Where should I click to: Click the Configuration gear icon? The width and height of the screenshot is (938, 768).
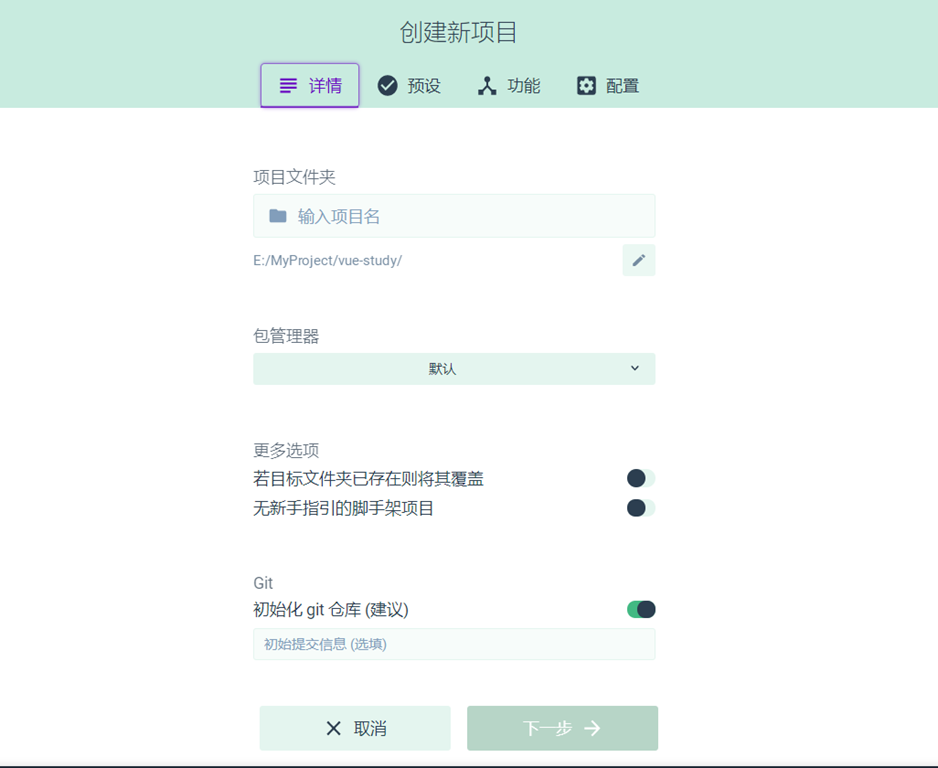586,86
